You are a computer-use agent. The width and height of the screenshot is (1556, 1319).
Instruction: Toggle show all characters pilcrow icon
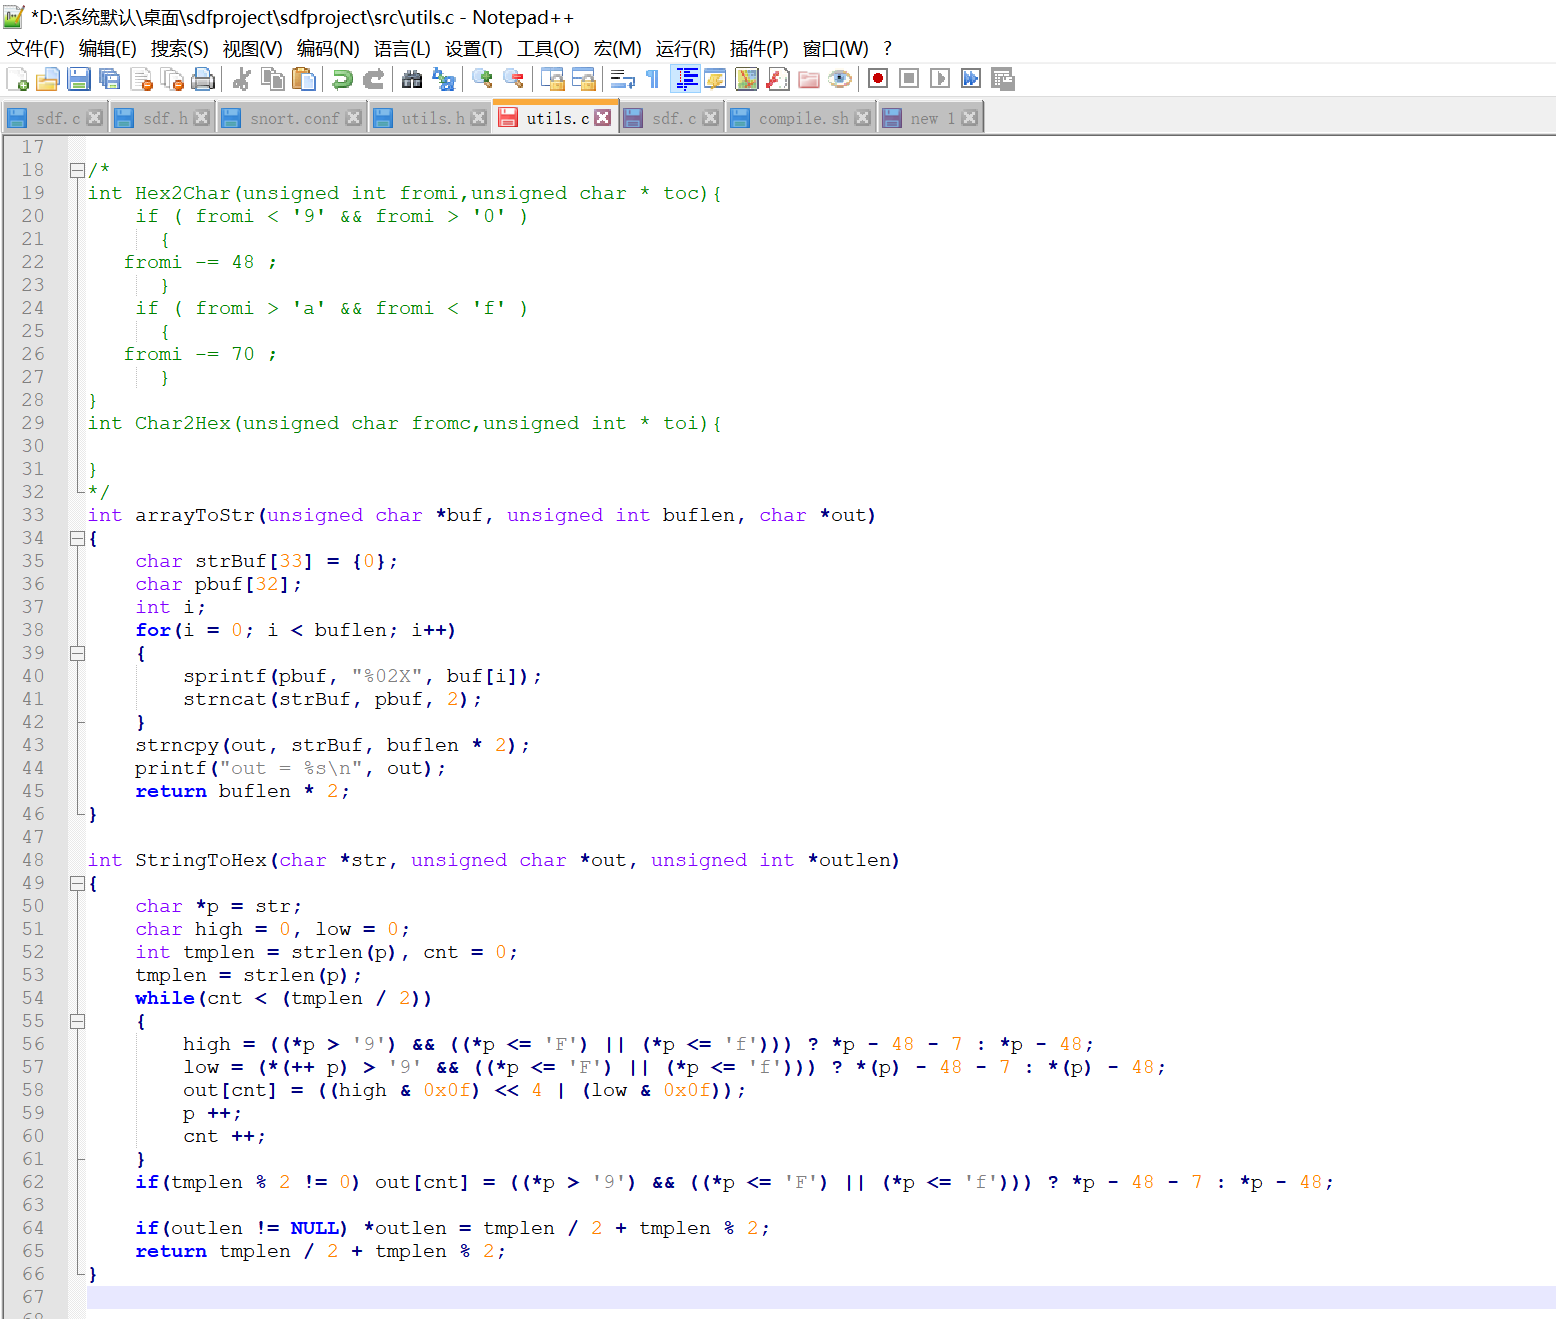(x=653, y=79)
